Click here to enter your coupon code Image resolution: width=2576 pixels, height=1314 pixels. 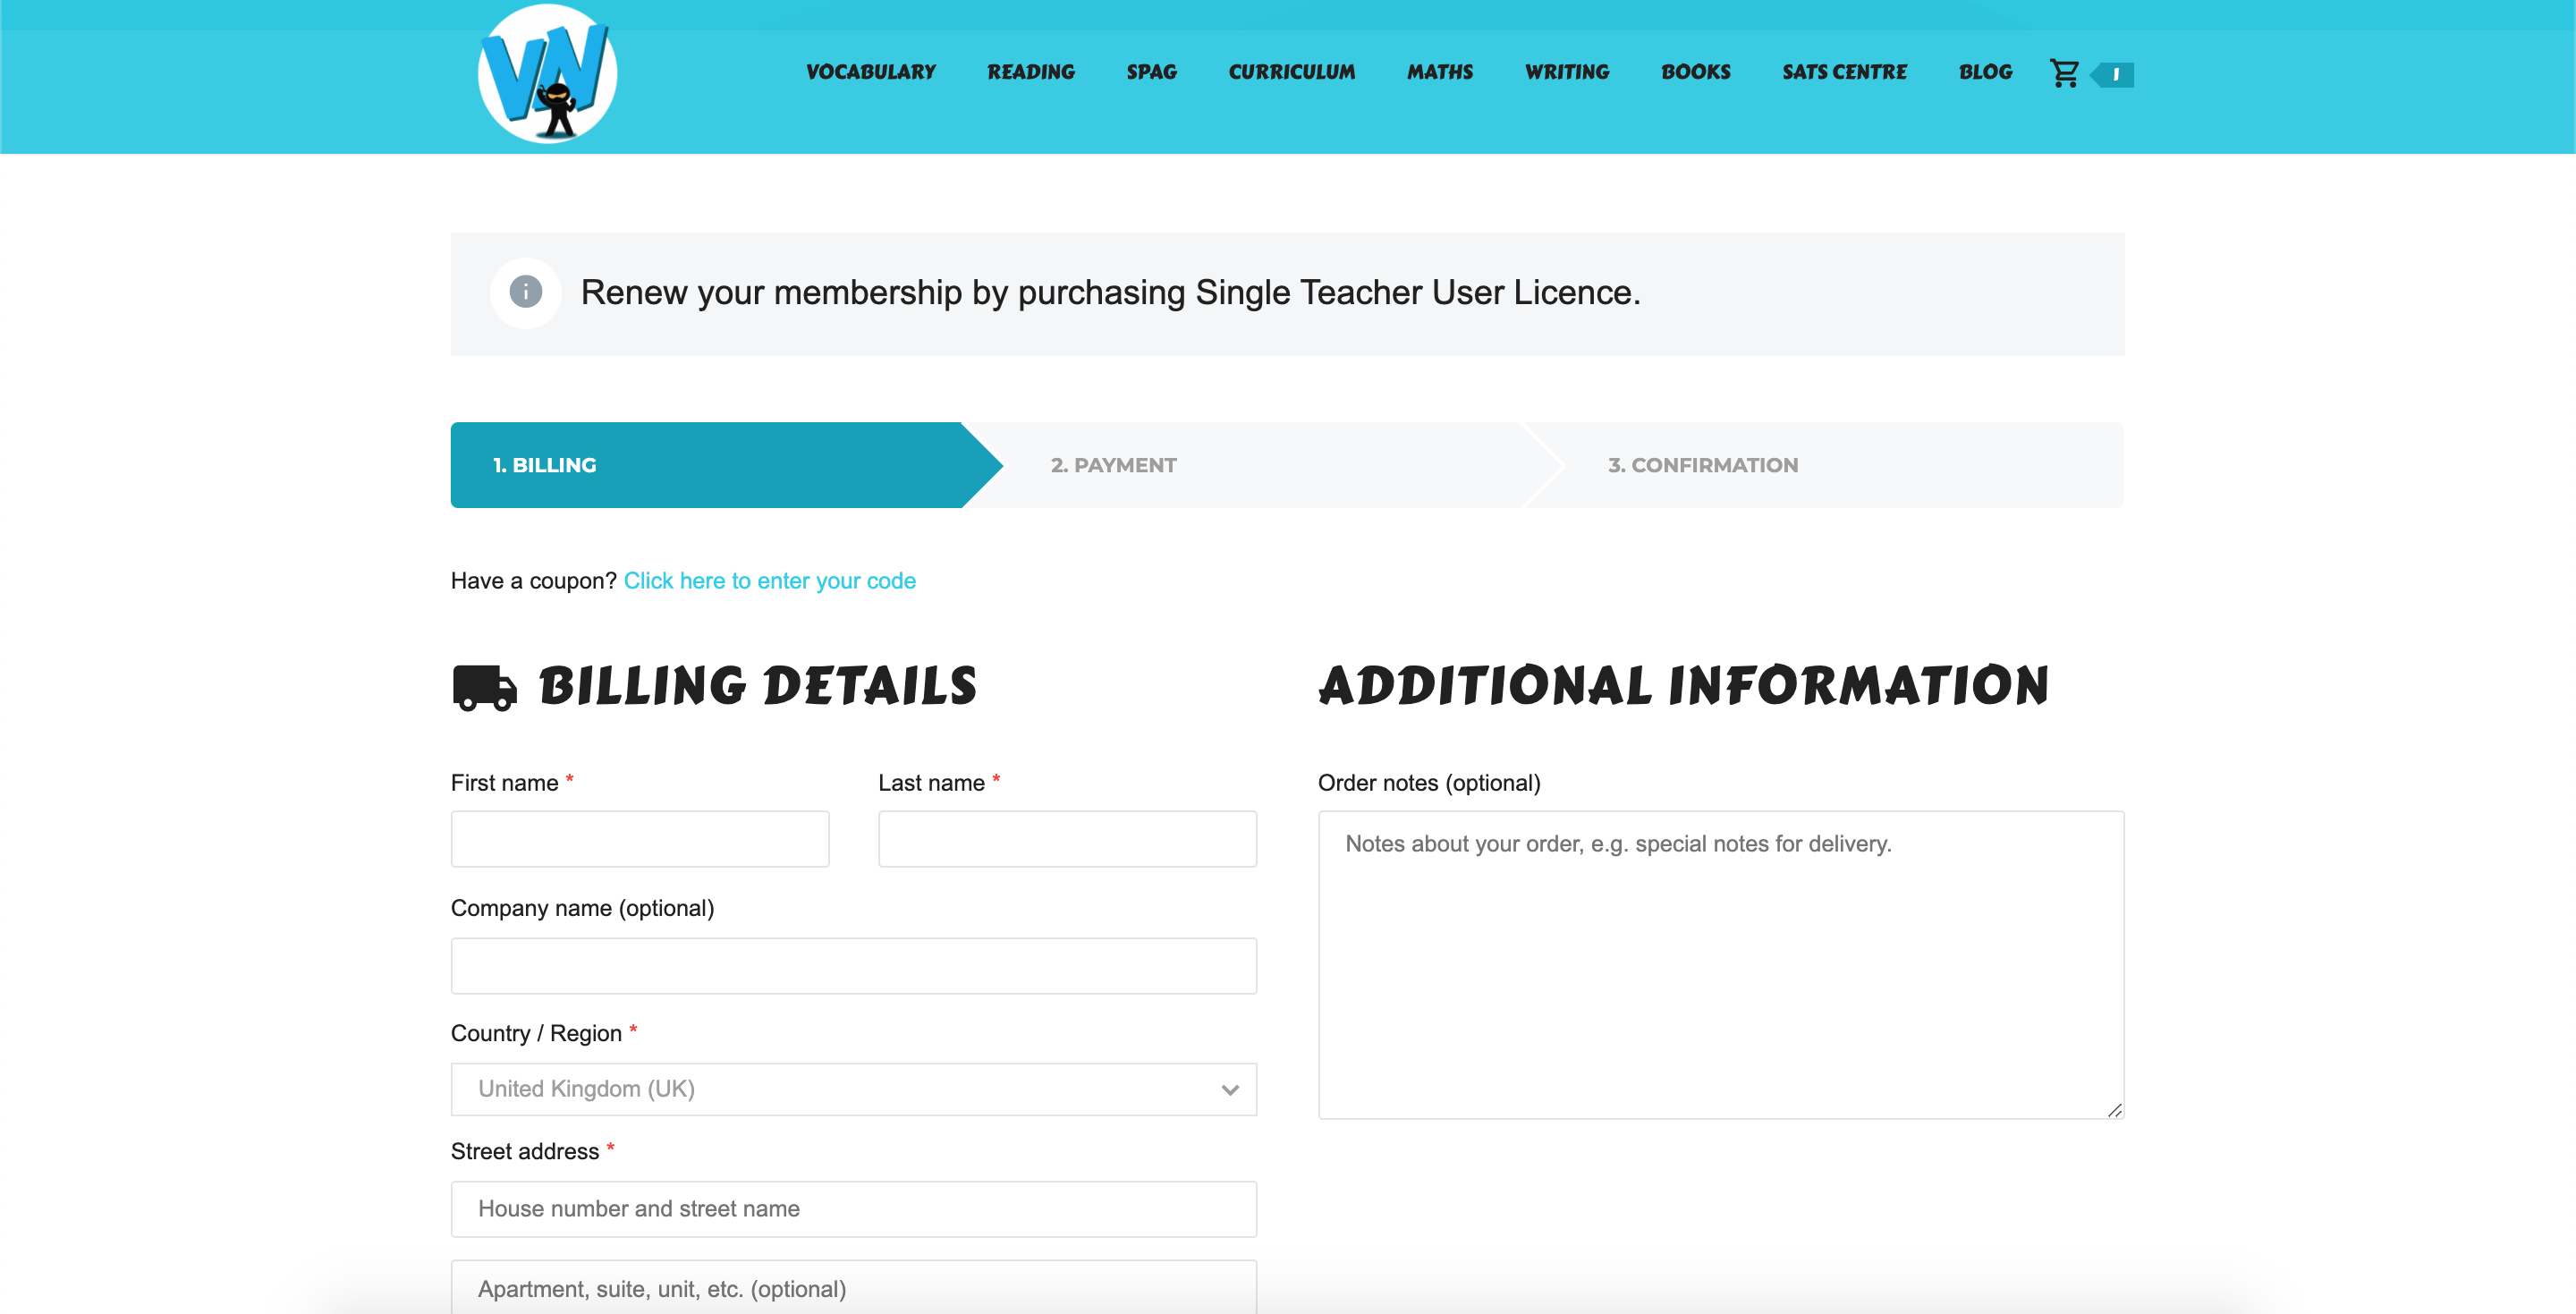tap(769, 581)
